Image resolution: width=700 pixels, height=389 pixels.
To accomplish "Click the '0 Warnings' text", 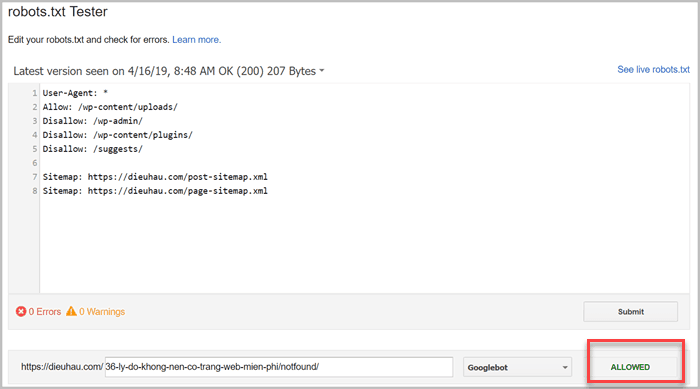I will [x=102, y=312].
